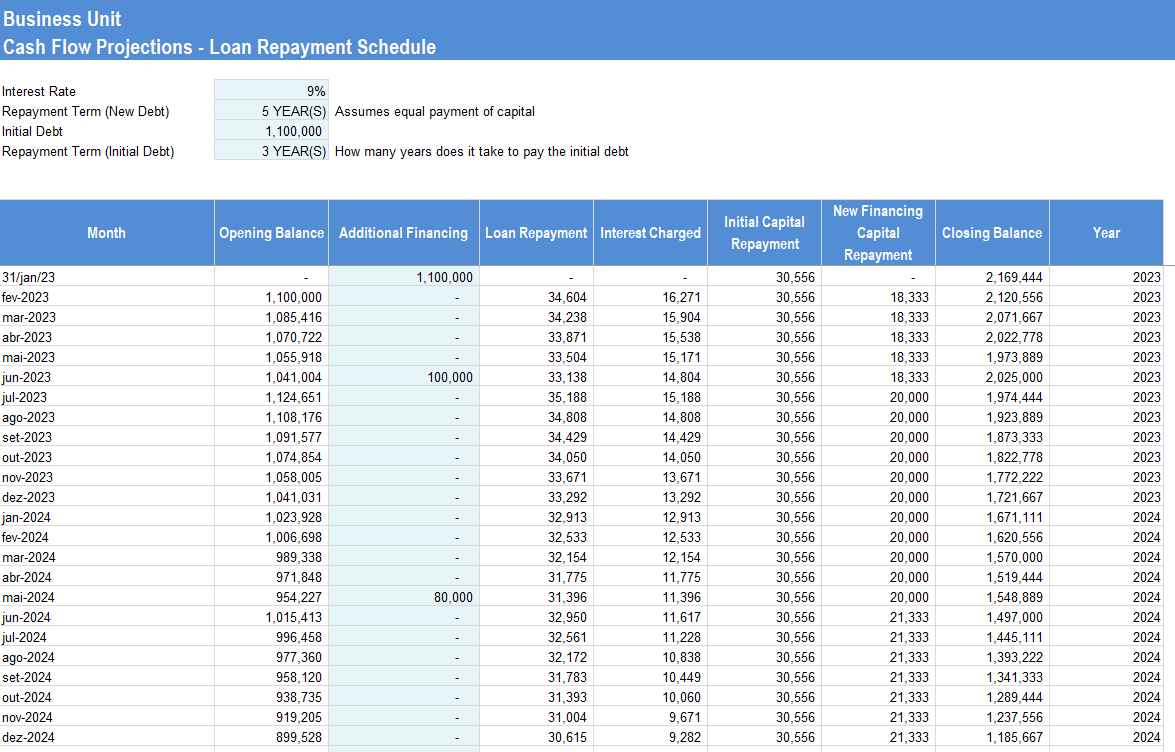Click the Loan Repayment column header
The height and width of the screenshot is (752, 1175).
[536, 232]
